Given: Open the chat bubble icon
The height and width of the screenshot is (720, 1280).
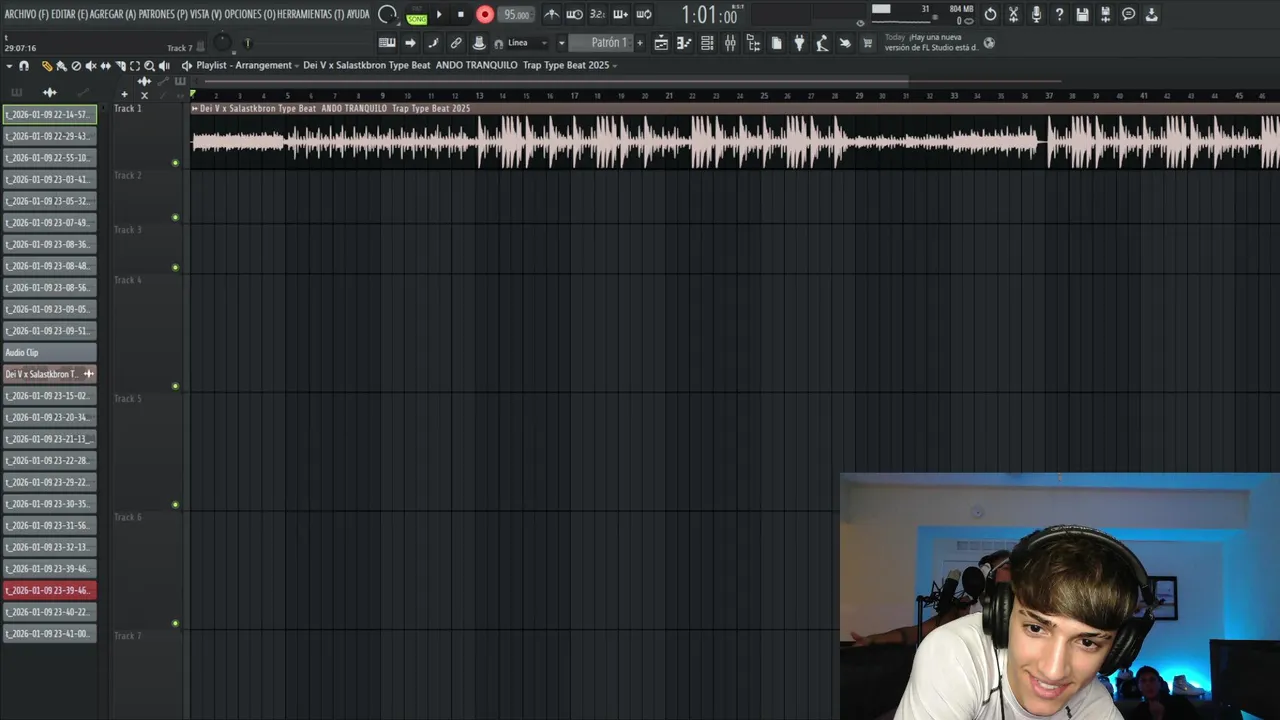Looking at the screenshot, I should tap(1128, 14).
